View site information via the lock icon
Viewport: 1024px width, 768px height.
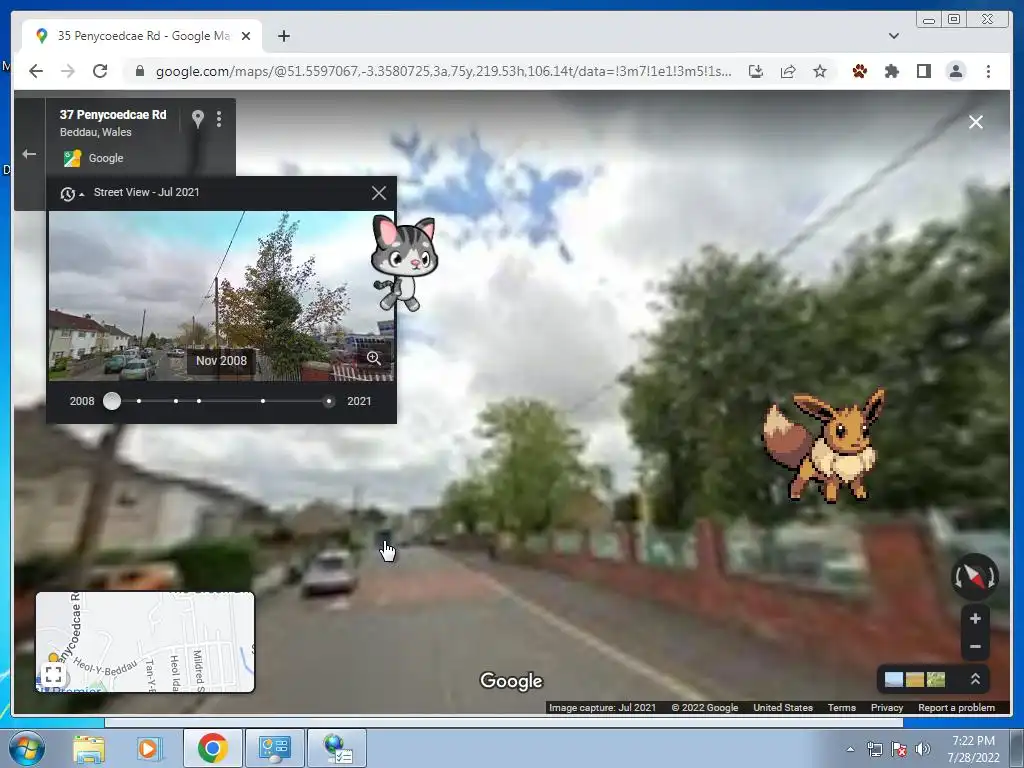click(x=139, y=71)
